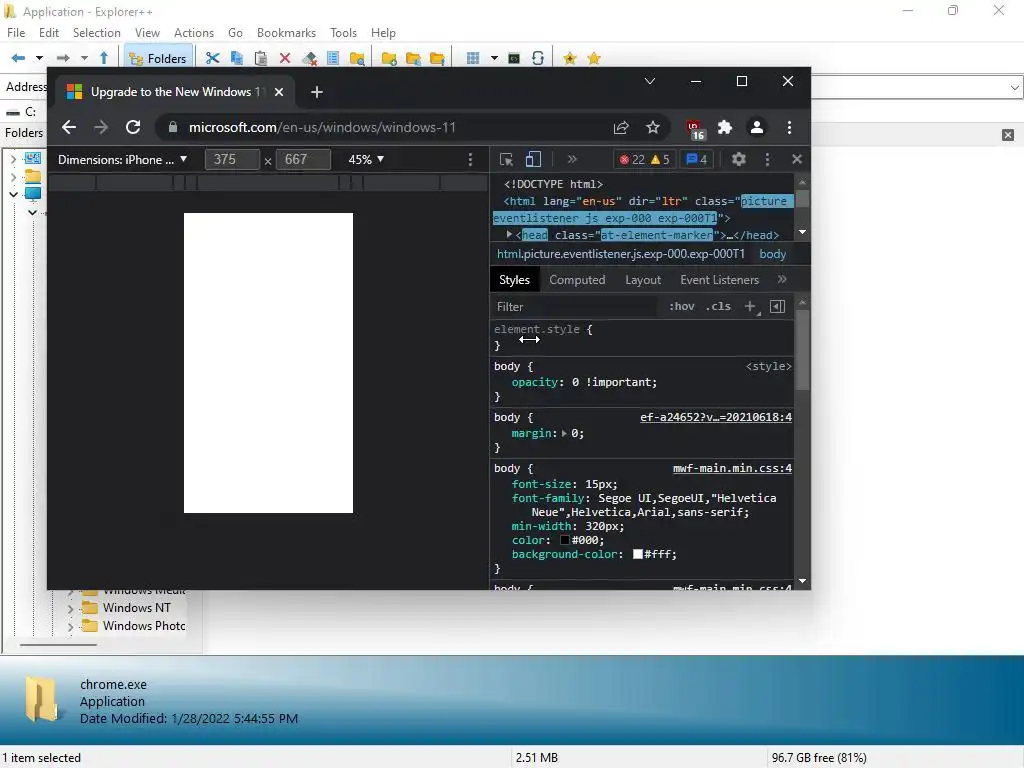Open the Chrome Extensions puzzle icon
This screenshot has width=1024, height=768.
click(725, 127)
